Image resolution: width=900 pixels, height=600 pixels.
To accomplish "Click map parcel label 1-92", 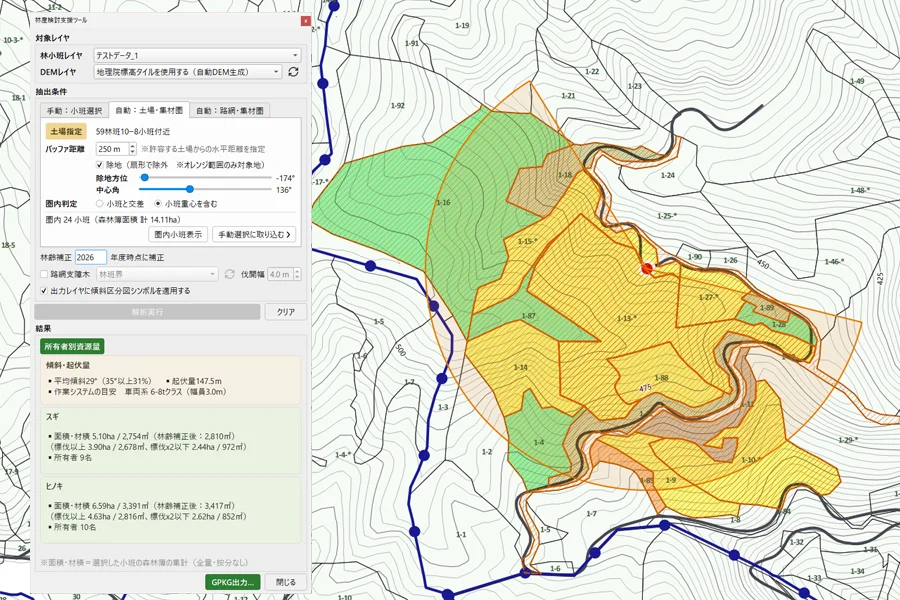I will pyautogui.click(x=397, y=106).
